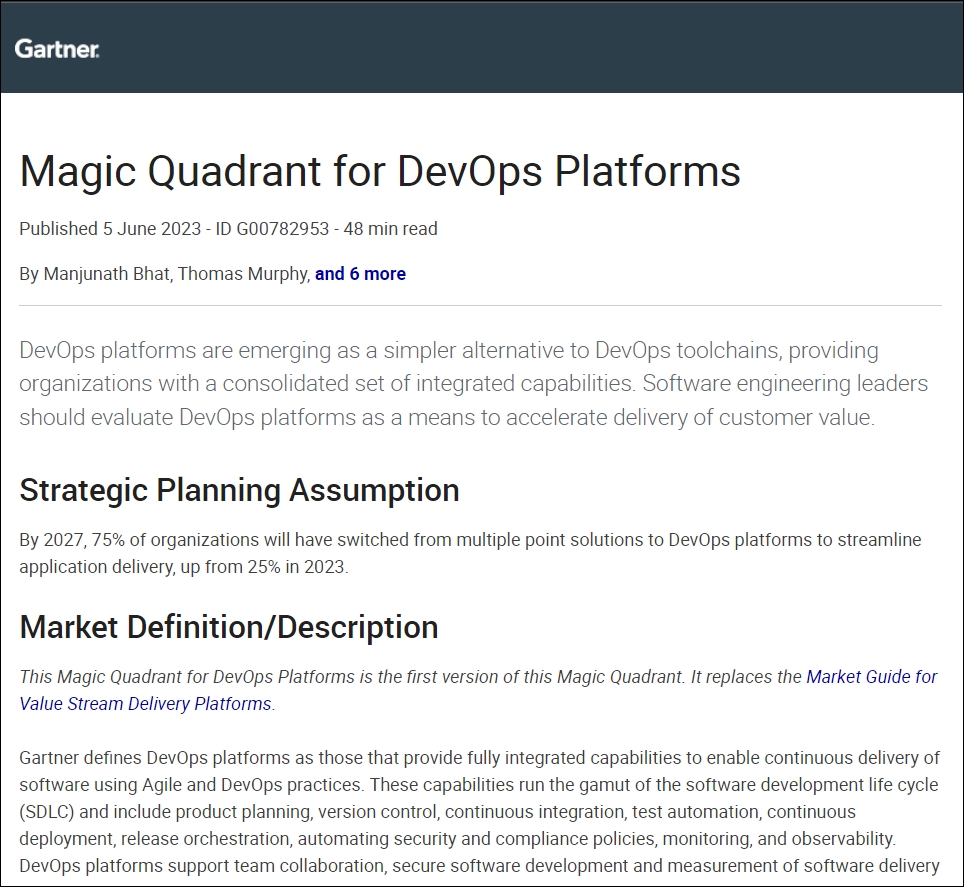Click the Gartner logo in header
Viewport: 964px width, 887px height.
tap(57, 49)
